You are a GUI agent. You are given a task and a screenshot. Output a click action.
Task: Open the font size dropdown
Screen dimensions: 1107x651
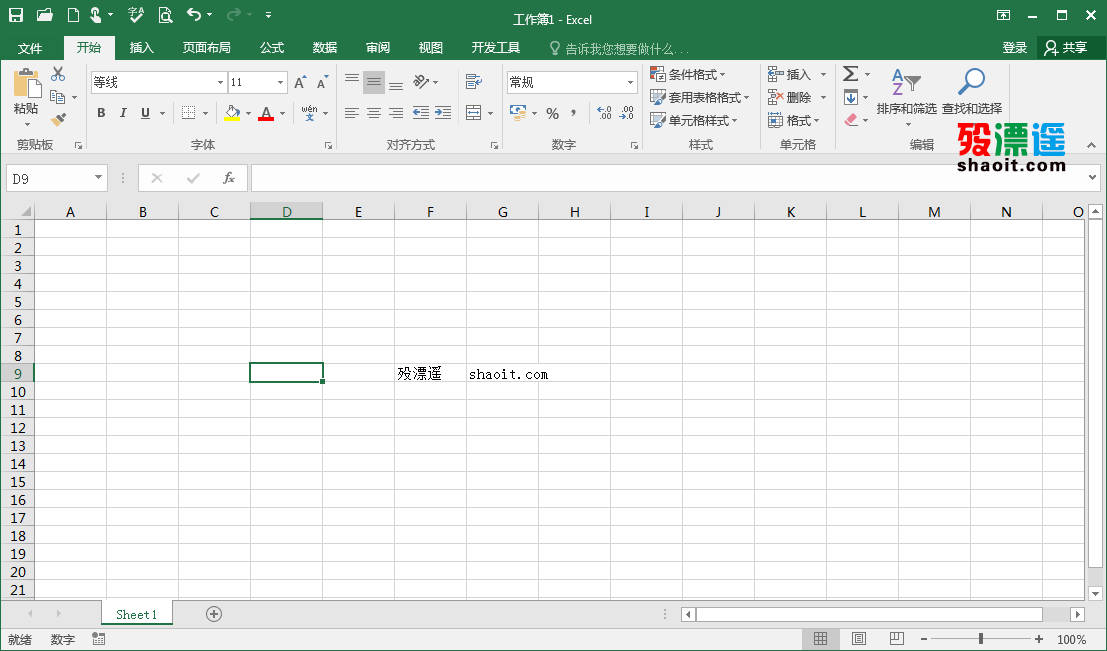coord(280,83)
